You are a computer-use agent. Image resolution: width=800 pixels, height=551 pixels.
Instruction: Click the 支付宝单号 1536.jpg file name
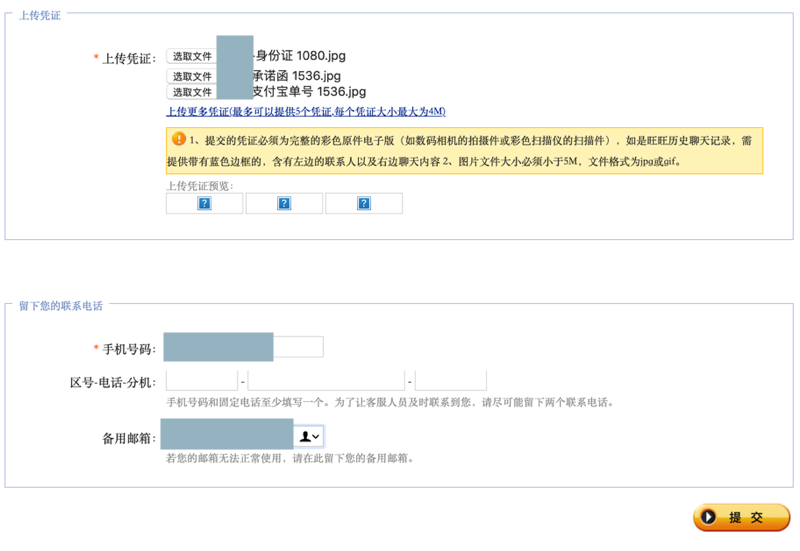[310, 91]
